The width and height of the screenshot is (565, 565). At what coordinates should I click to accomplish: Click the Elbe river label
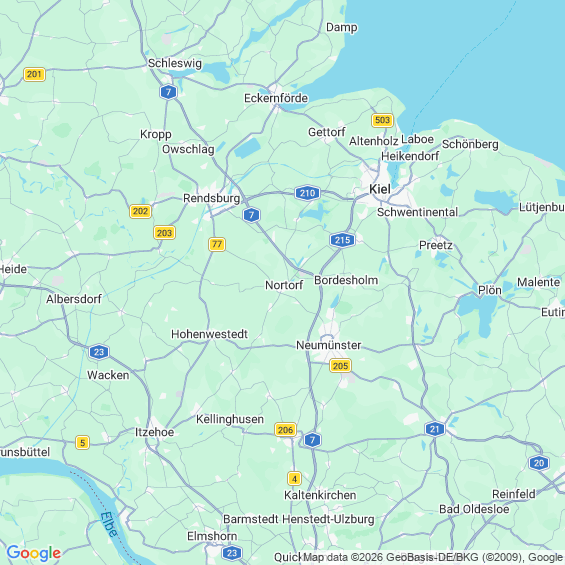coord(109,525)
